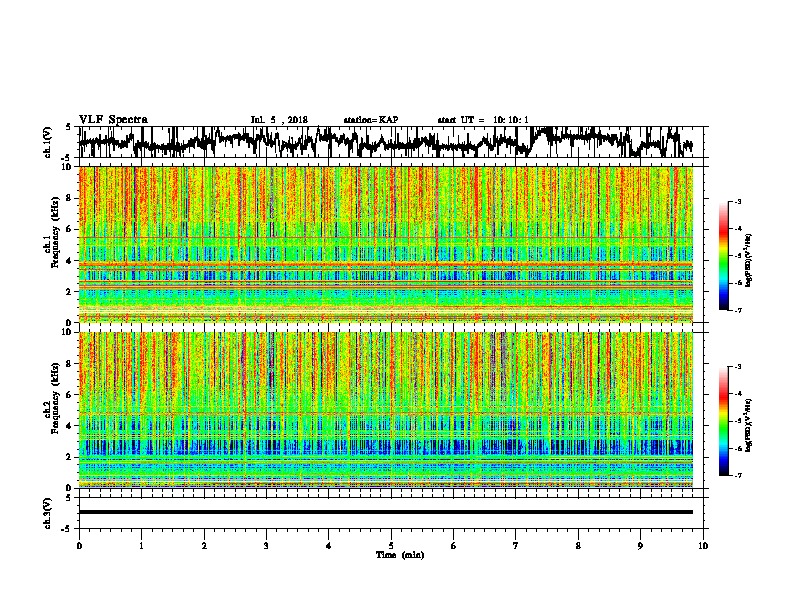Click the time axis tick label "3"
The image size is (792, 612).
[x=266, y=546]
